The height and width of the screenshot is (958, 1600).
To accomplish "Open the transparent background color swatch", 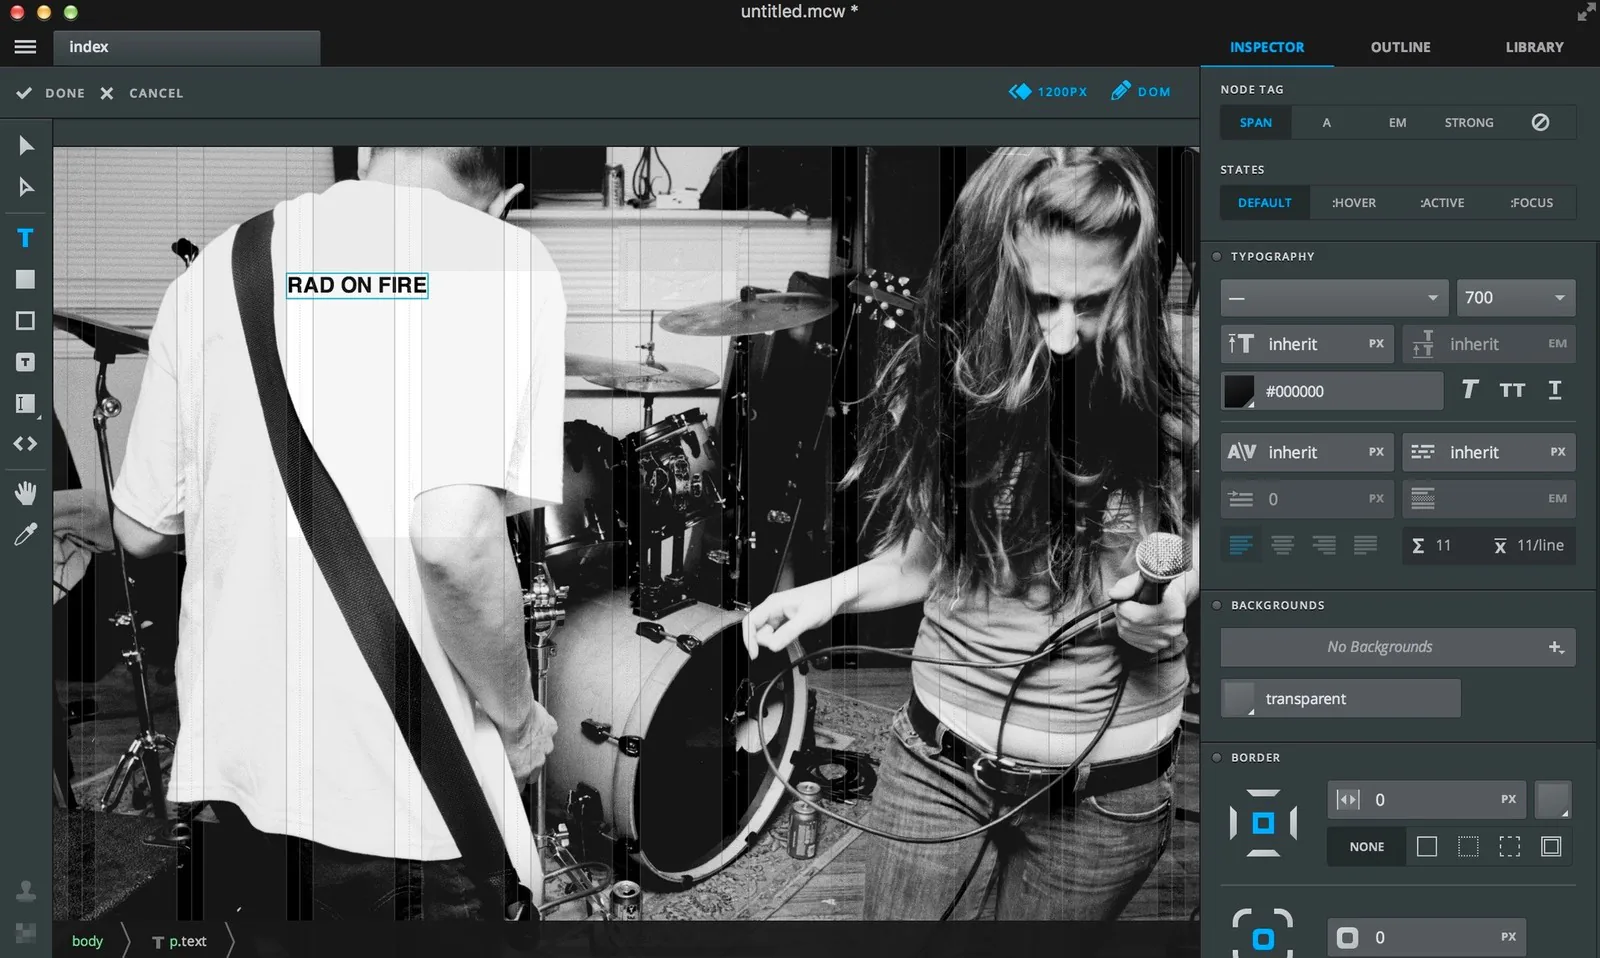I will (1240, 699).
